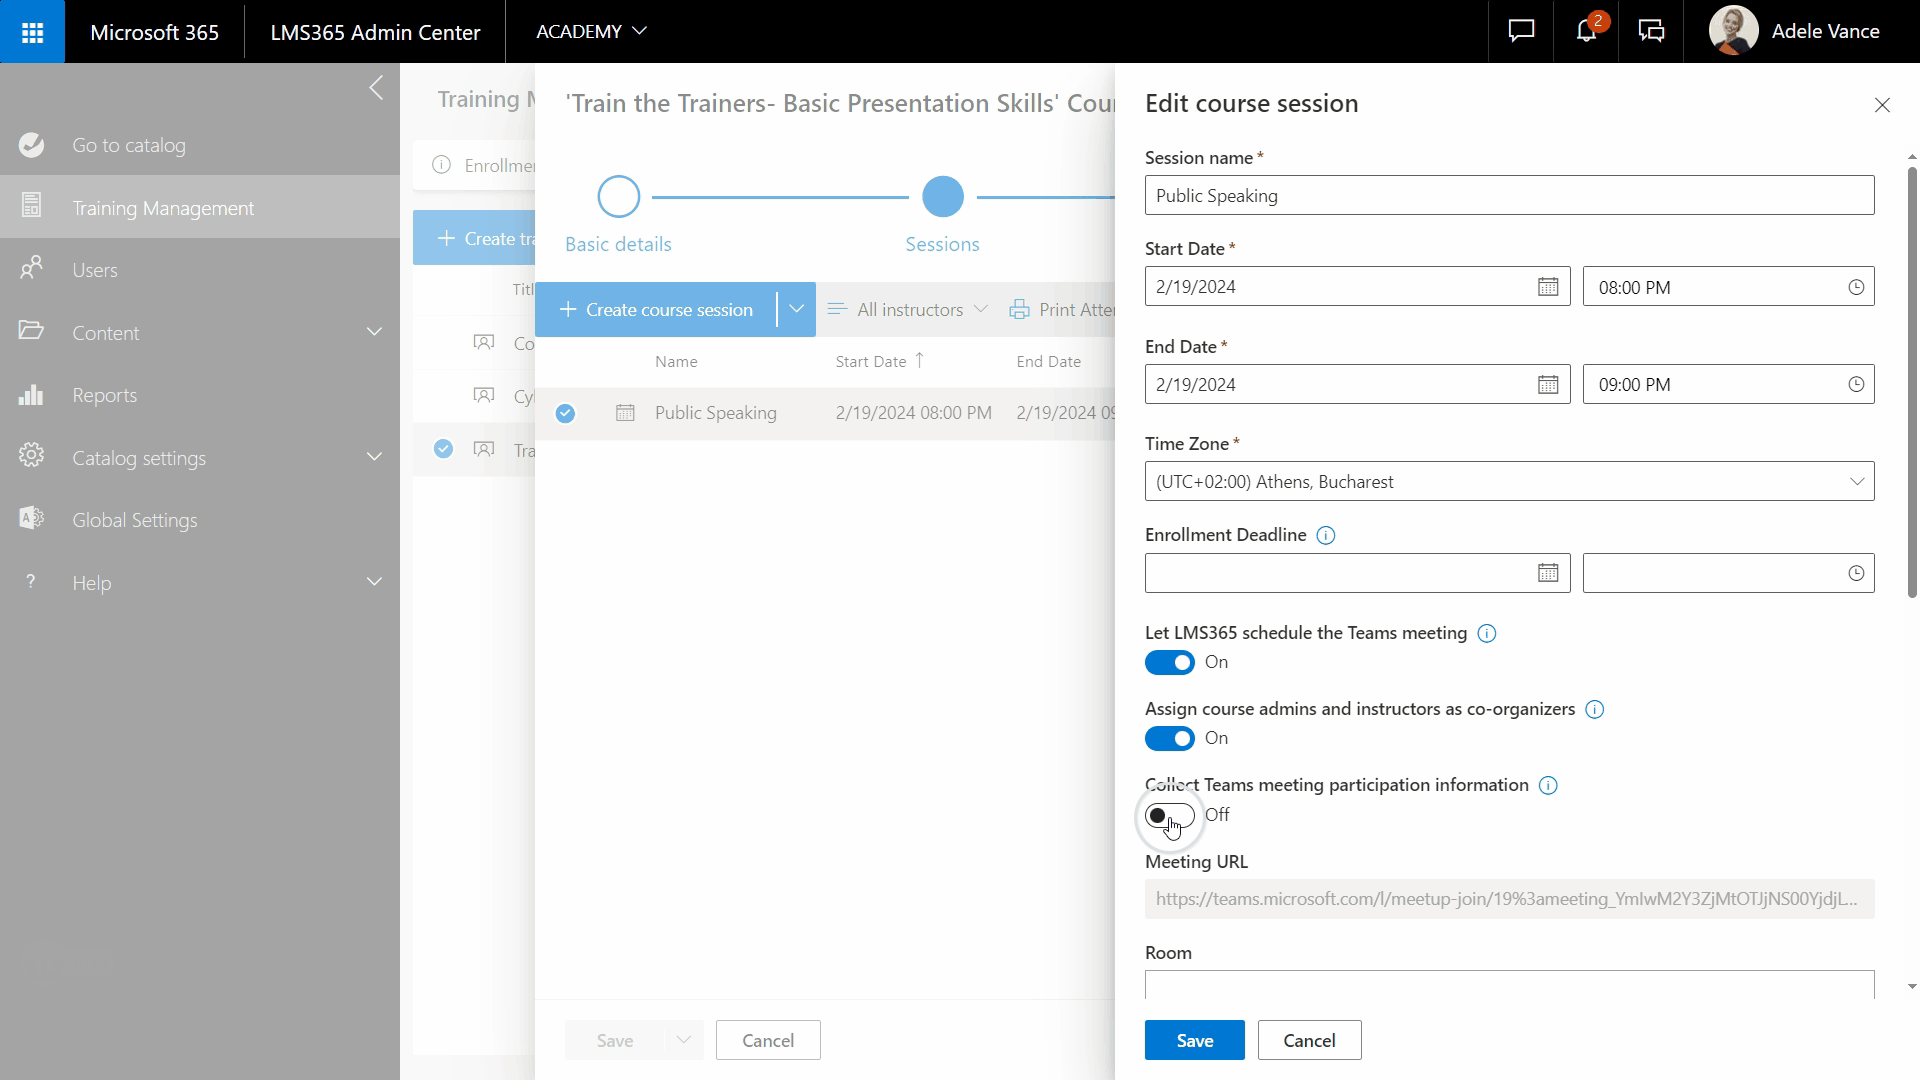Cancel editing the course session
This screenshot has height=1080, width=1920.
coord(1308,1040)
